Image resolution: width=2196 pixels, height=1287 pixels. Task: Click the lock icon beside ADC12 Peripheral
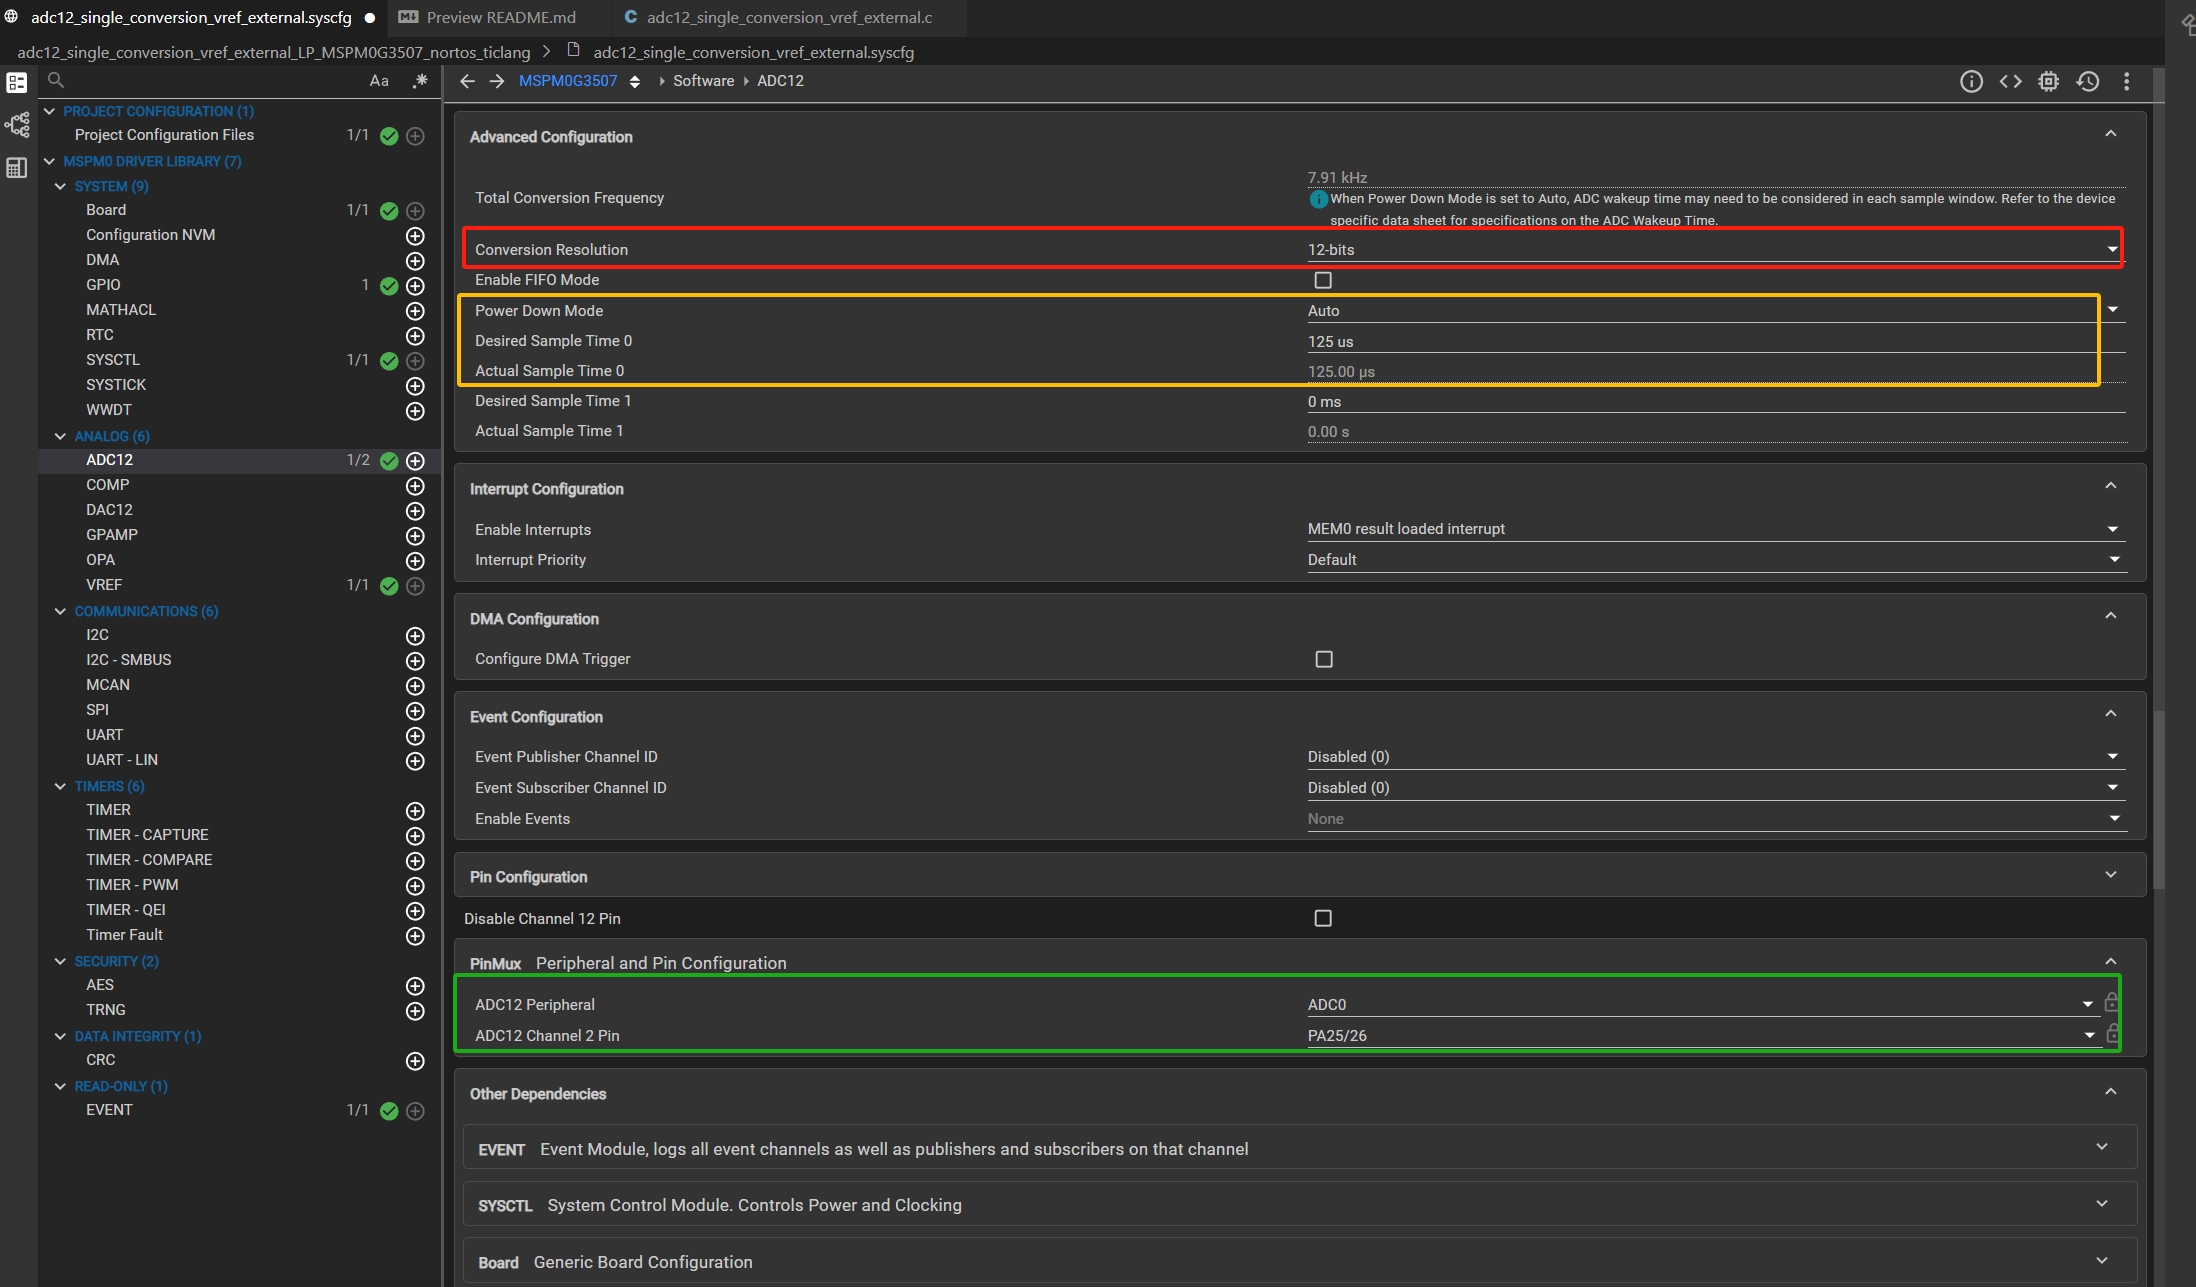[2111, 1003]
